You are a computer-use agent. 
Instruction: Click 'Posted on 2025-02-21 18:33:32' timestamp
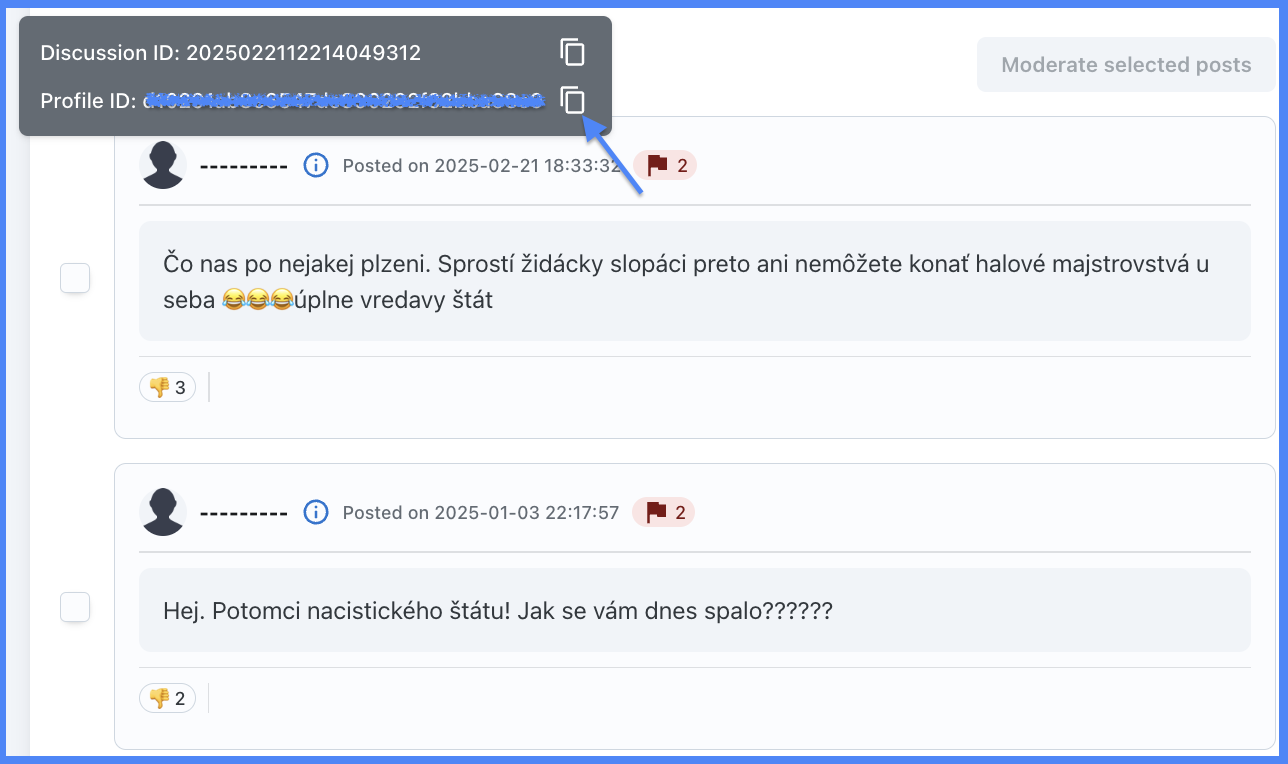pyautogui.click(x=482, y=165)
